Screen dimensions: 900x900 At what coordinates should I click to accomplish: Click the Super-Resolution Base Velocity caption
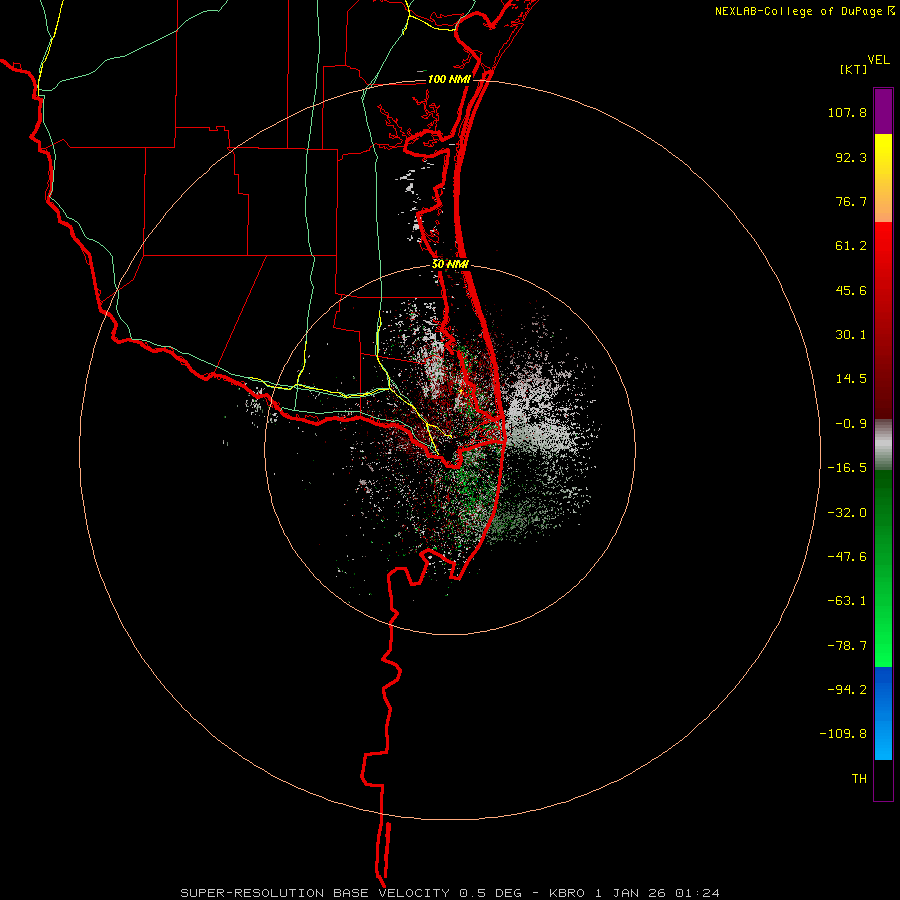pos(449,893)
